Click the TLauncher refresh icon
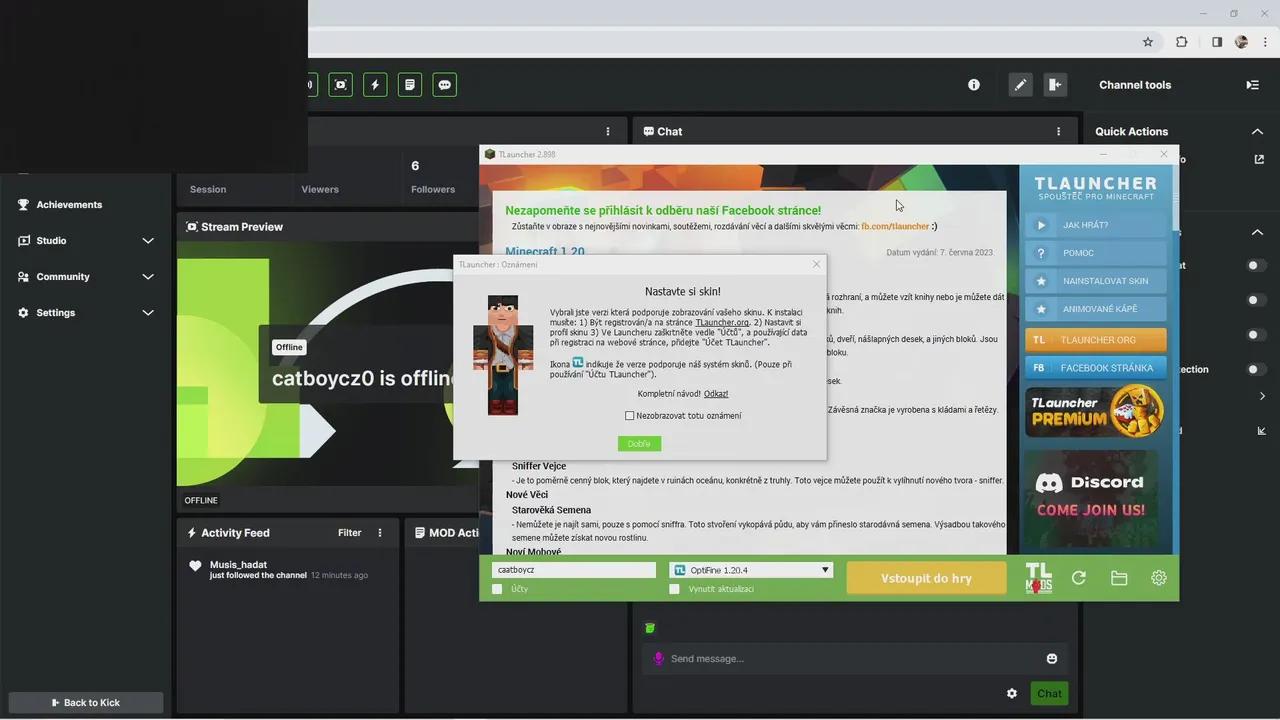 pos(1079,578)
